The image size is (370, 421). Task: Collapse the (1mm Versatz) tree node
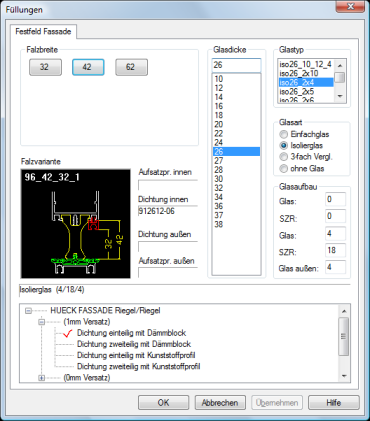pos(42,322)
